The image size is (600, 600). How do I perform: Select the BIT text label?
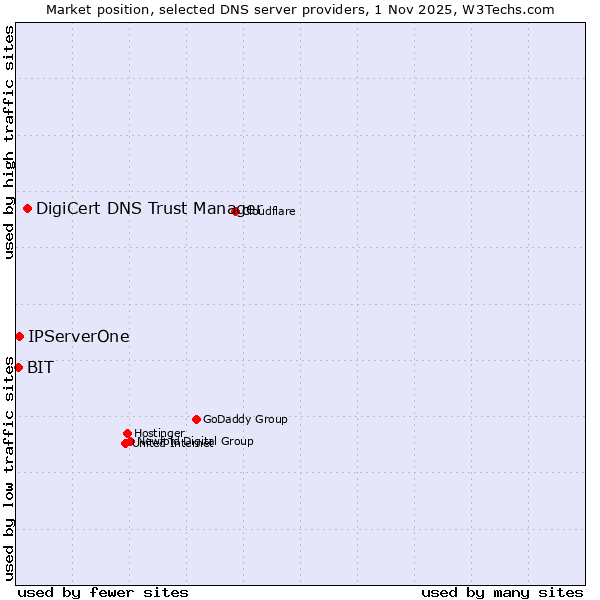[40, 368]
